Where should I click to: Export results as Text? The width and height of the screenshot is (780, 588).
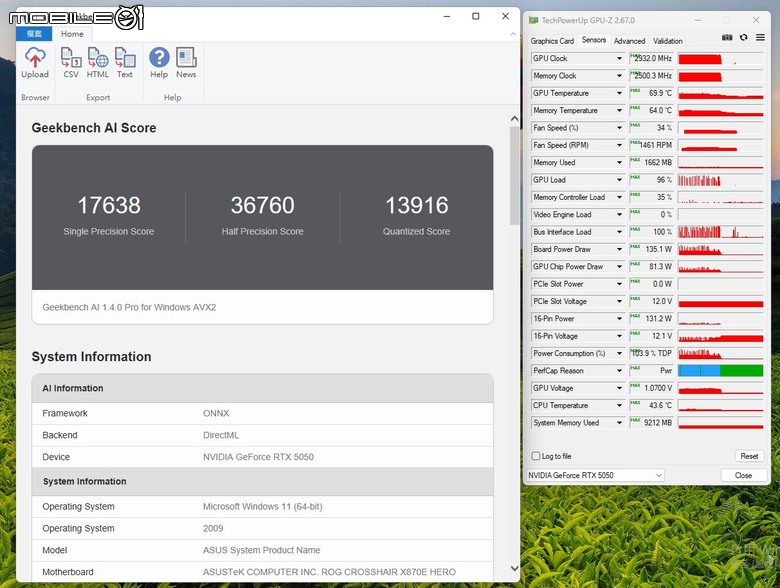pyautogui.click(x=125, y=63)
